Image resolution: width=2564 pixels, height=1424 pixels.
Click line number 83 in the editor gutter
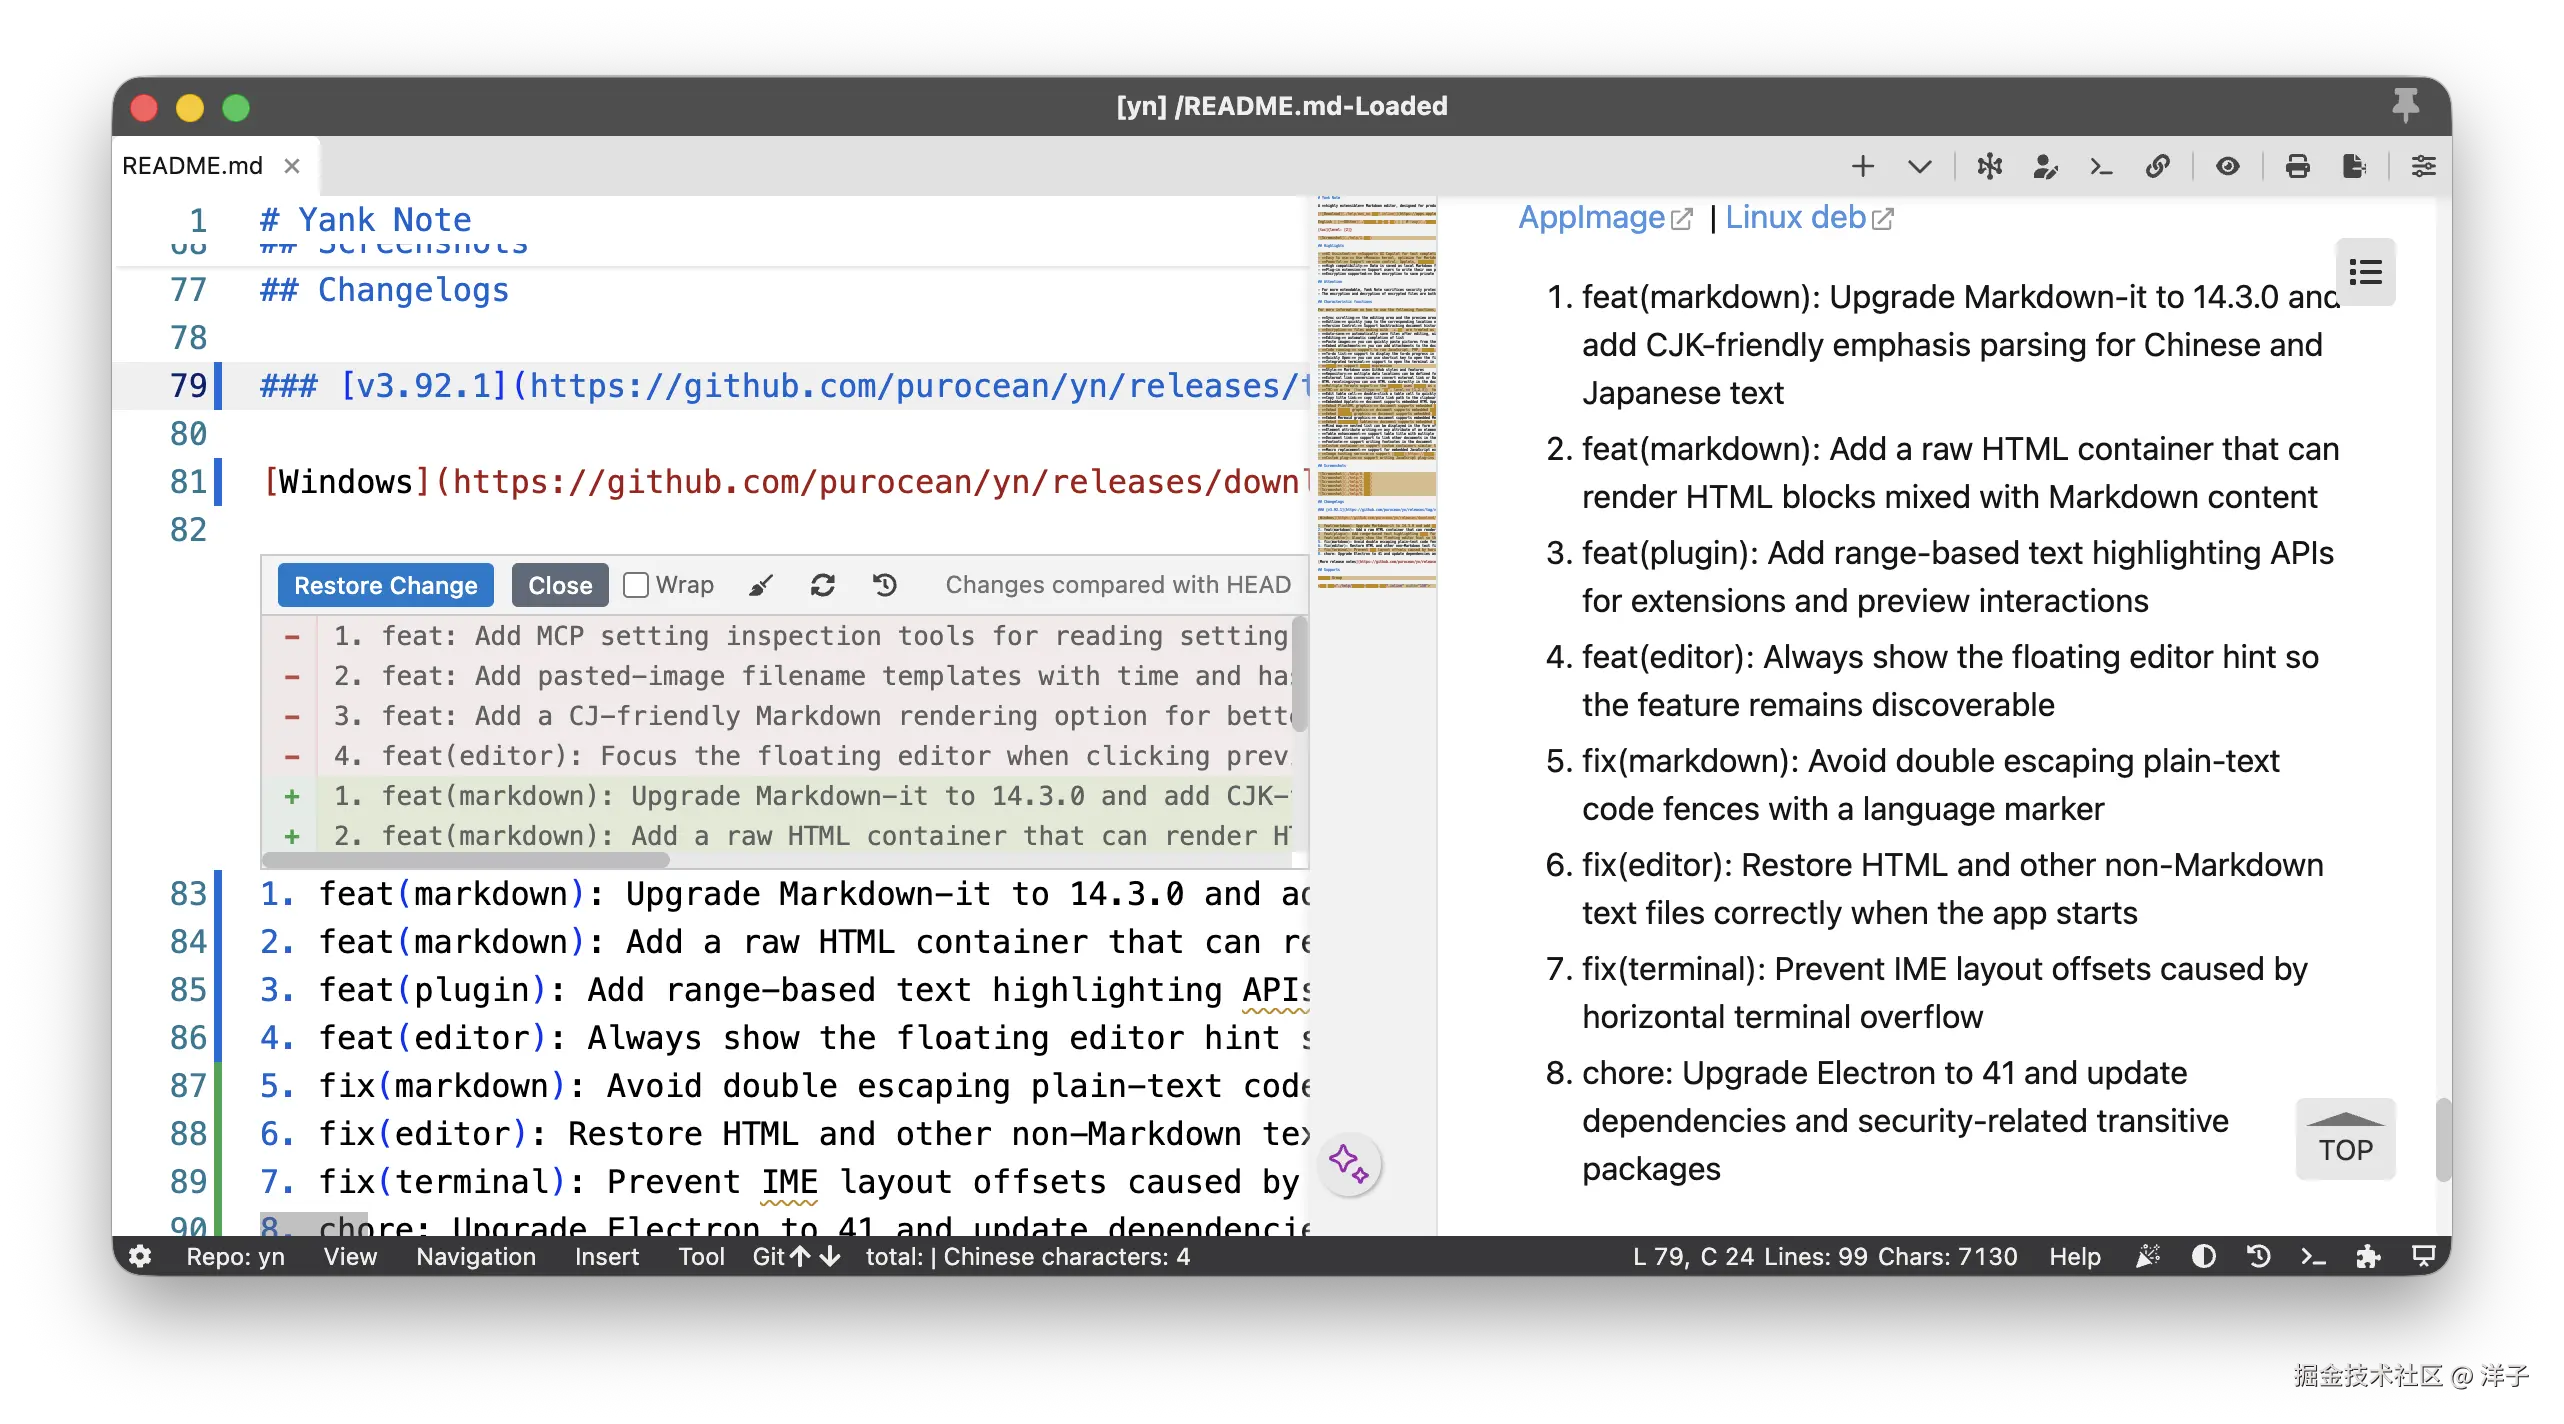[188, 894]
